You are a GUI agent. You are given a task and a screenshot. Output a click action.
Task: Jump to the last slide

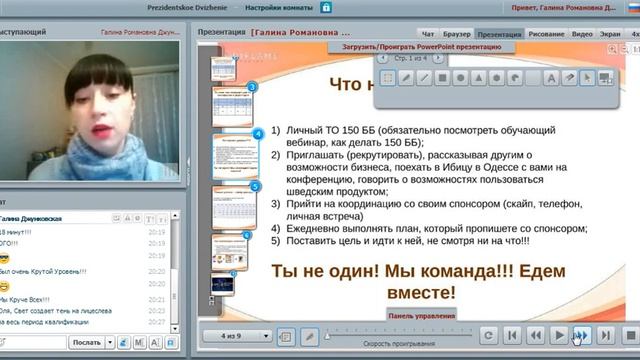tap(606, 336)
